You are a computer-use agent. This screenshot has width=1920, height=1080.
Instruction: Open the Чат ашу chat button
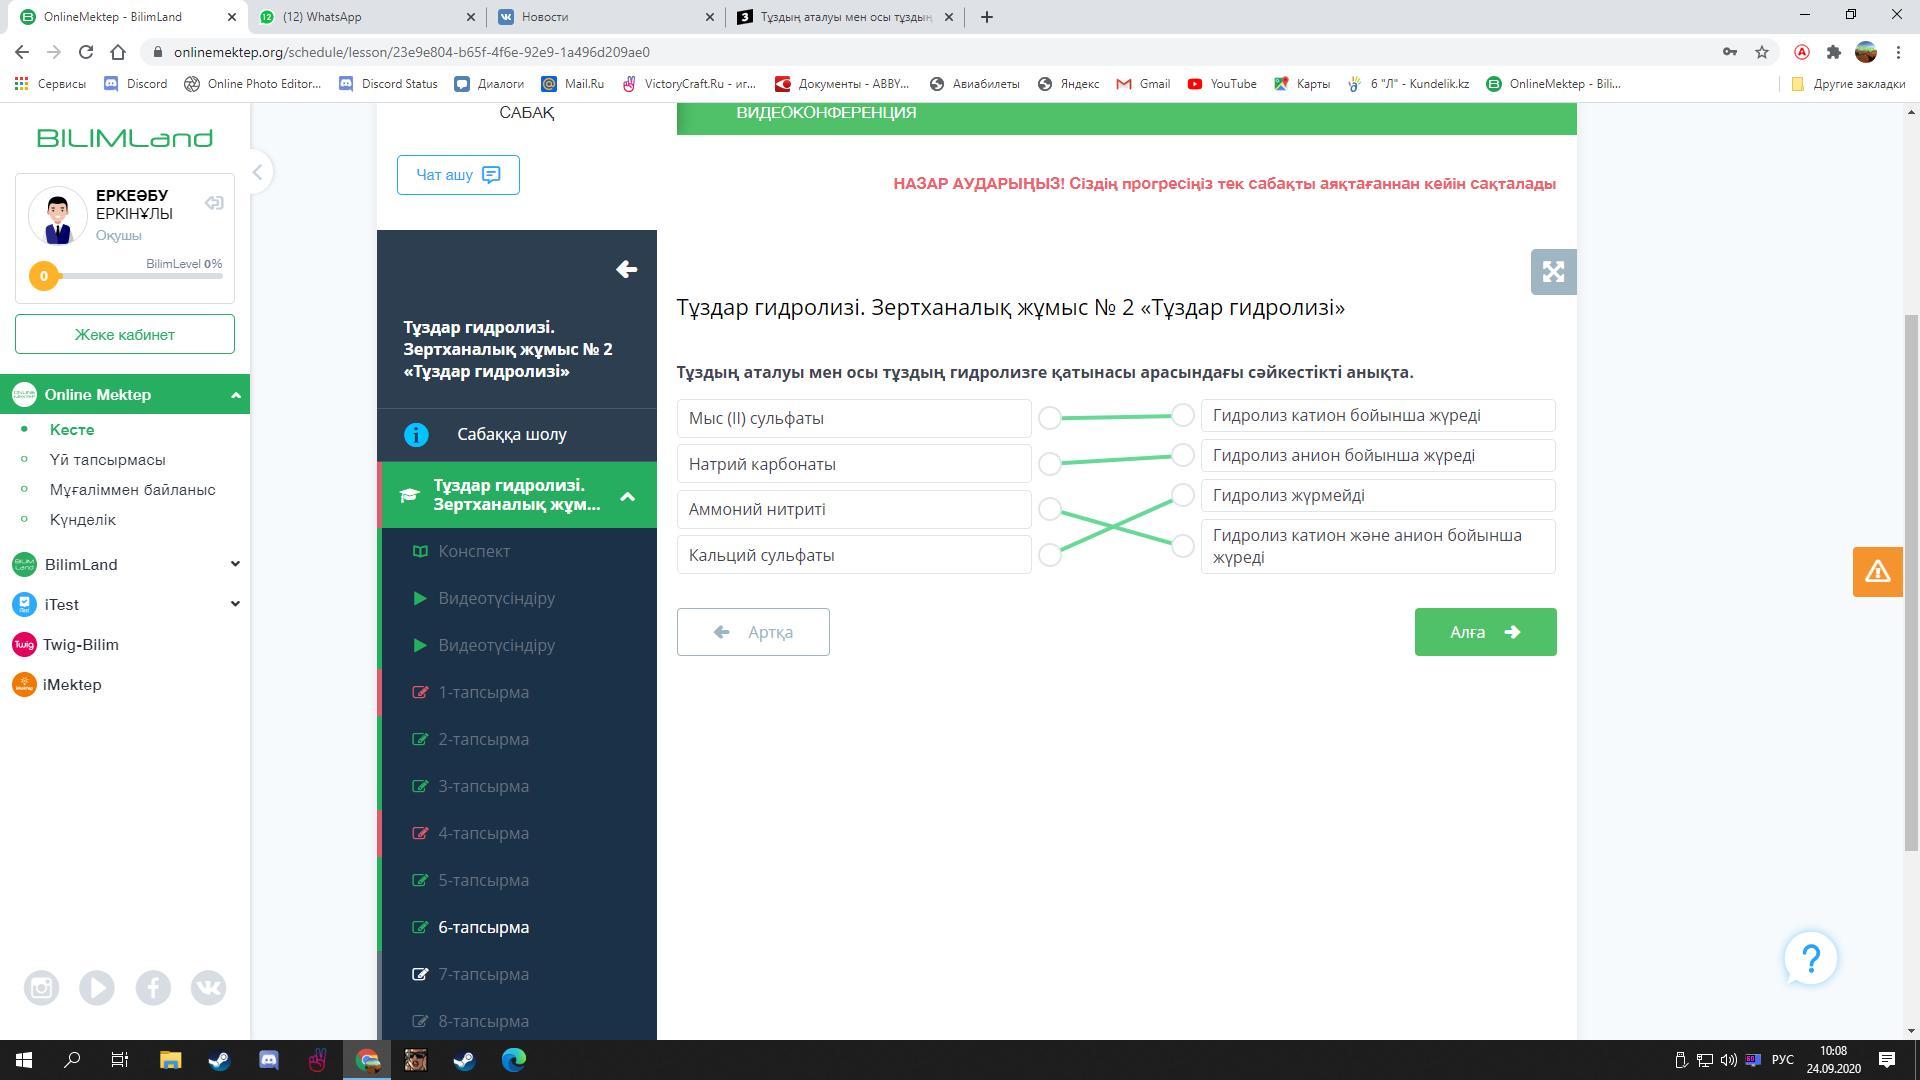tap(458, 175)
